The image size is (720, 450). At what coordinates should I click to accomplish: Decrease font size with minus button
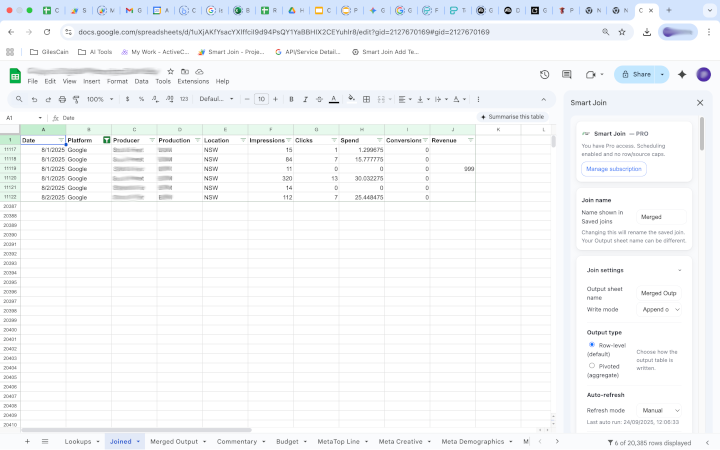point(247,99)
